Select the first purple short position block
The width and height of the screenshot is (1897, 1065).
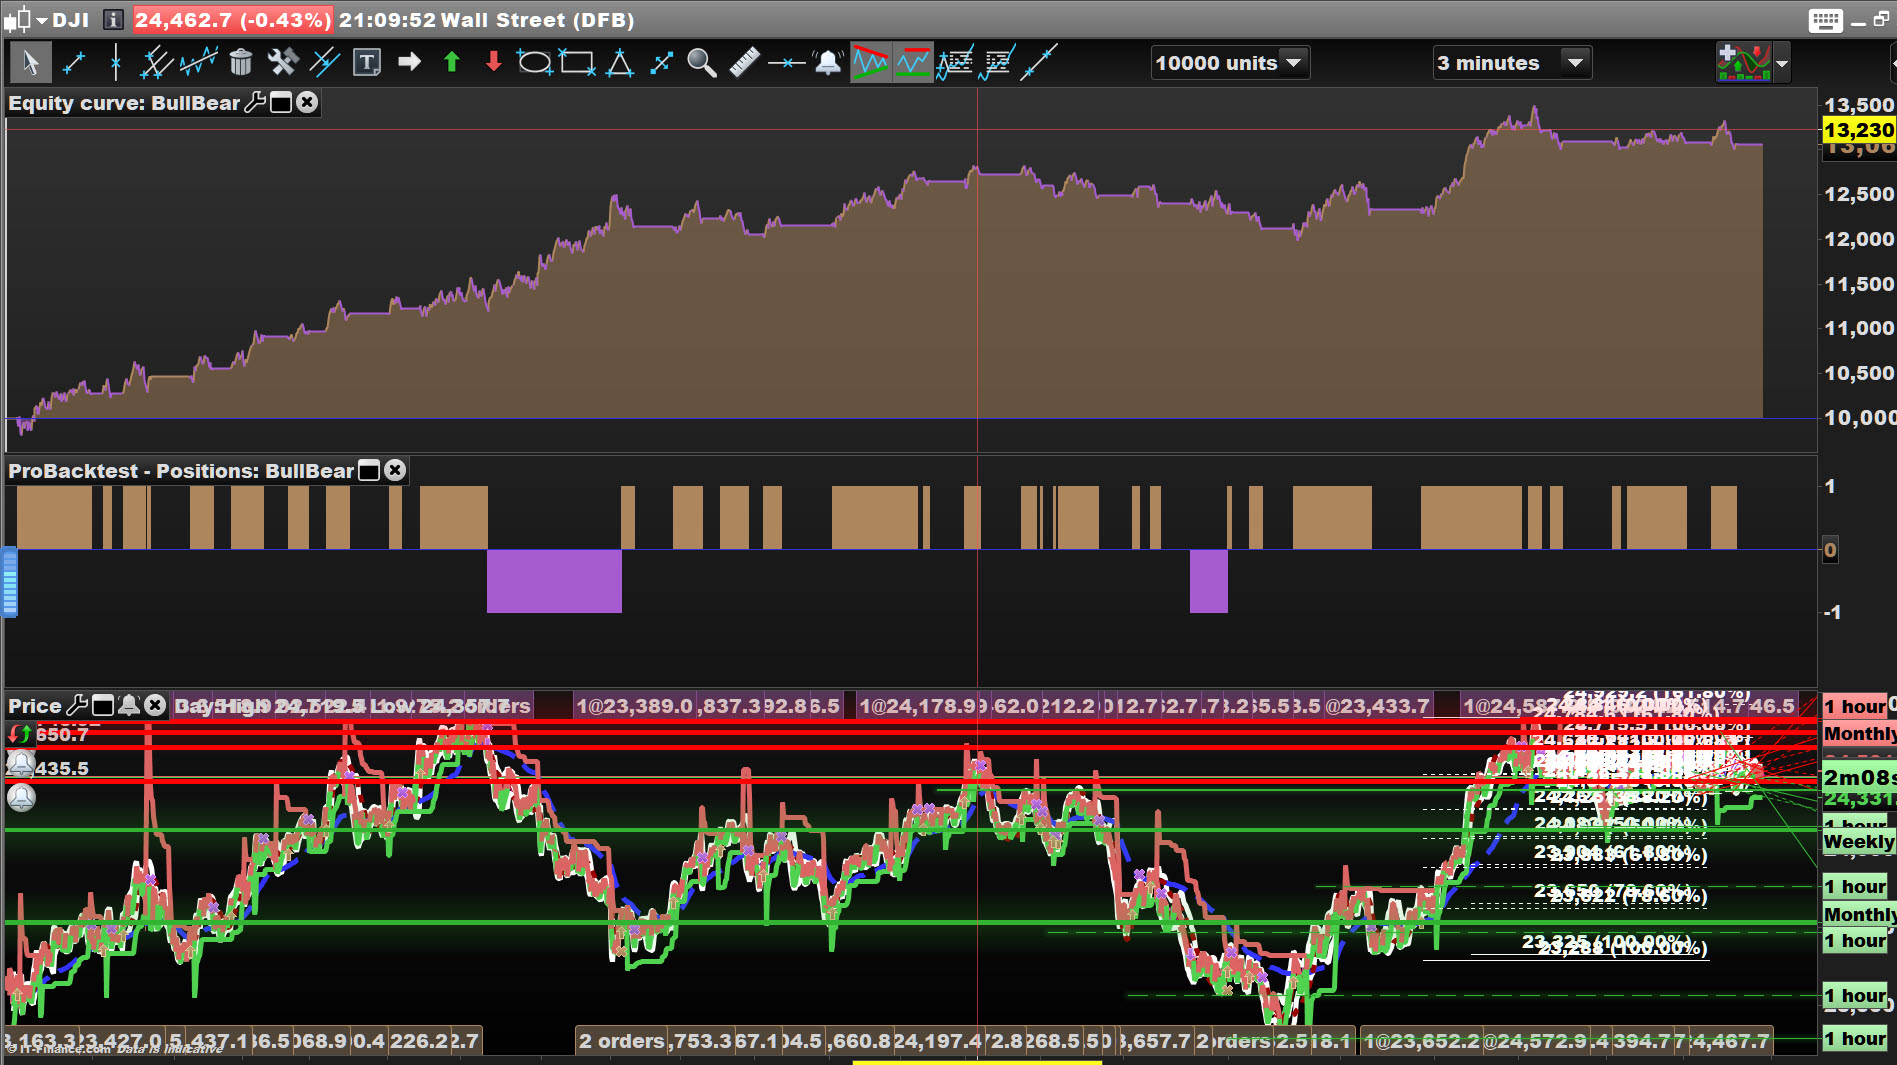(554, 581)
